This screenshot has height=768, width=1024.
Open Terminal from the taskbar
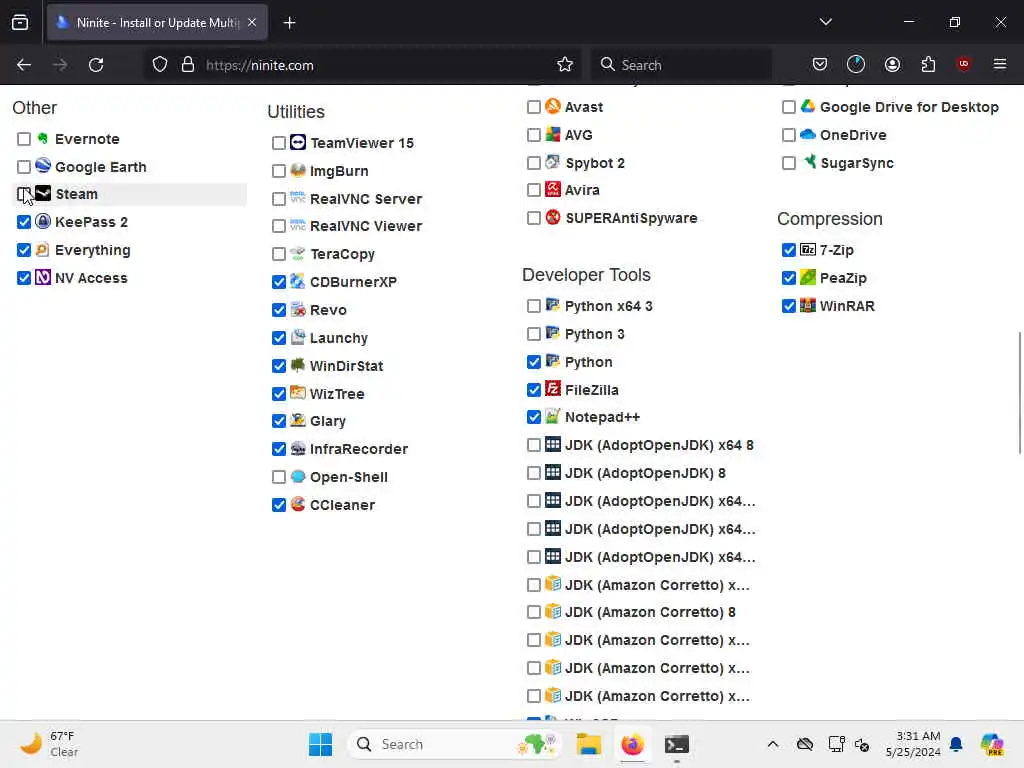(677, 744)
